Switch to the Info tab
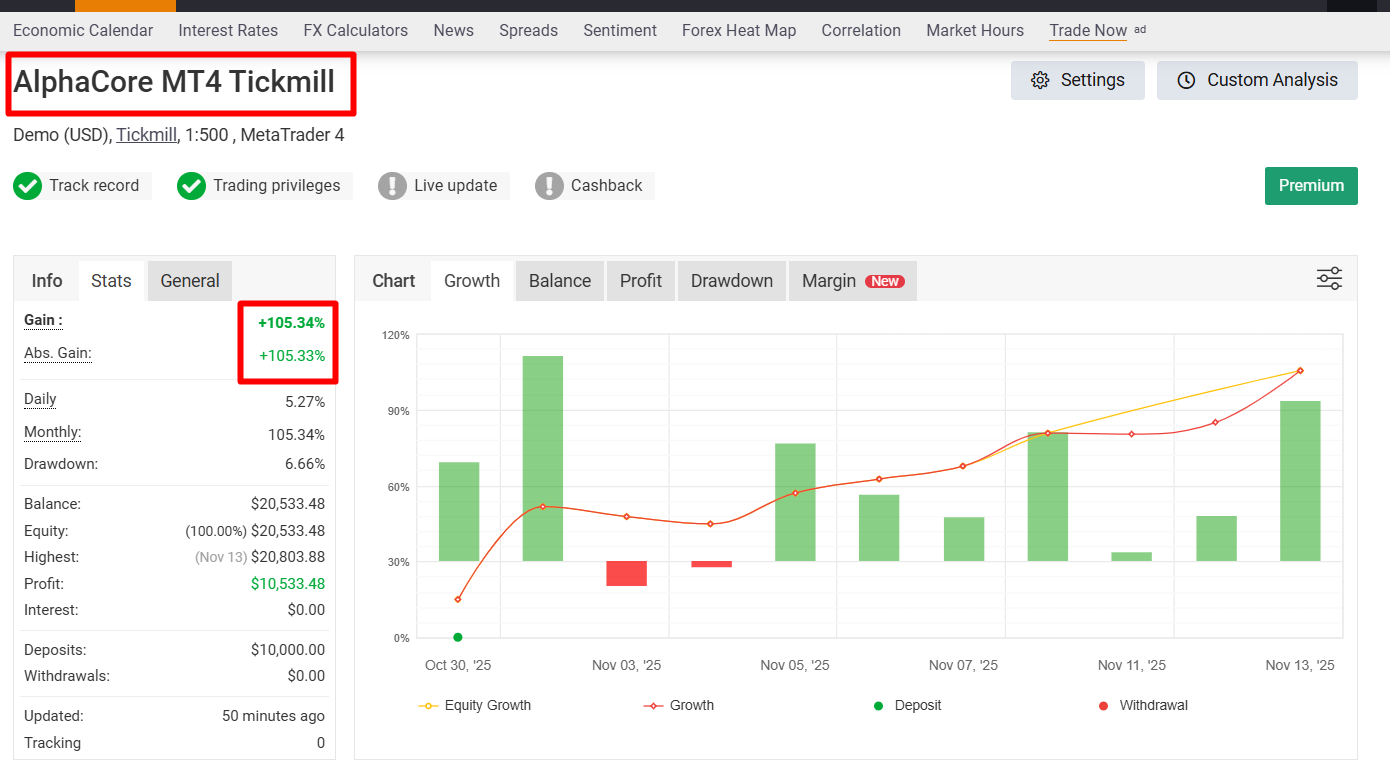This screenshot has width=1390, height=778. (x=47, y=281)
